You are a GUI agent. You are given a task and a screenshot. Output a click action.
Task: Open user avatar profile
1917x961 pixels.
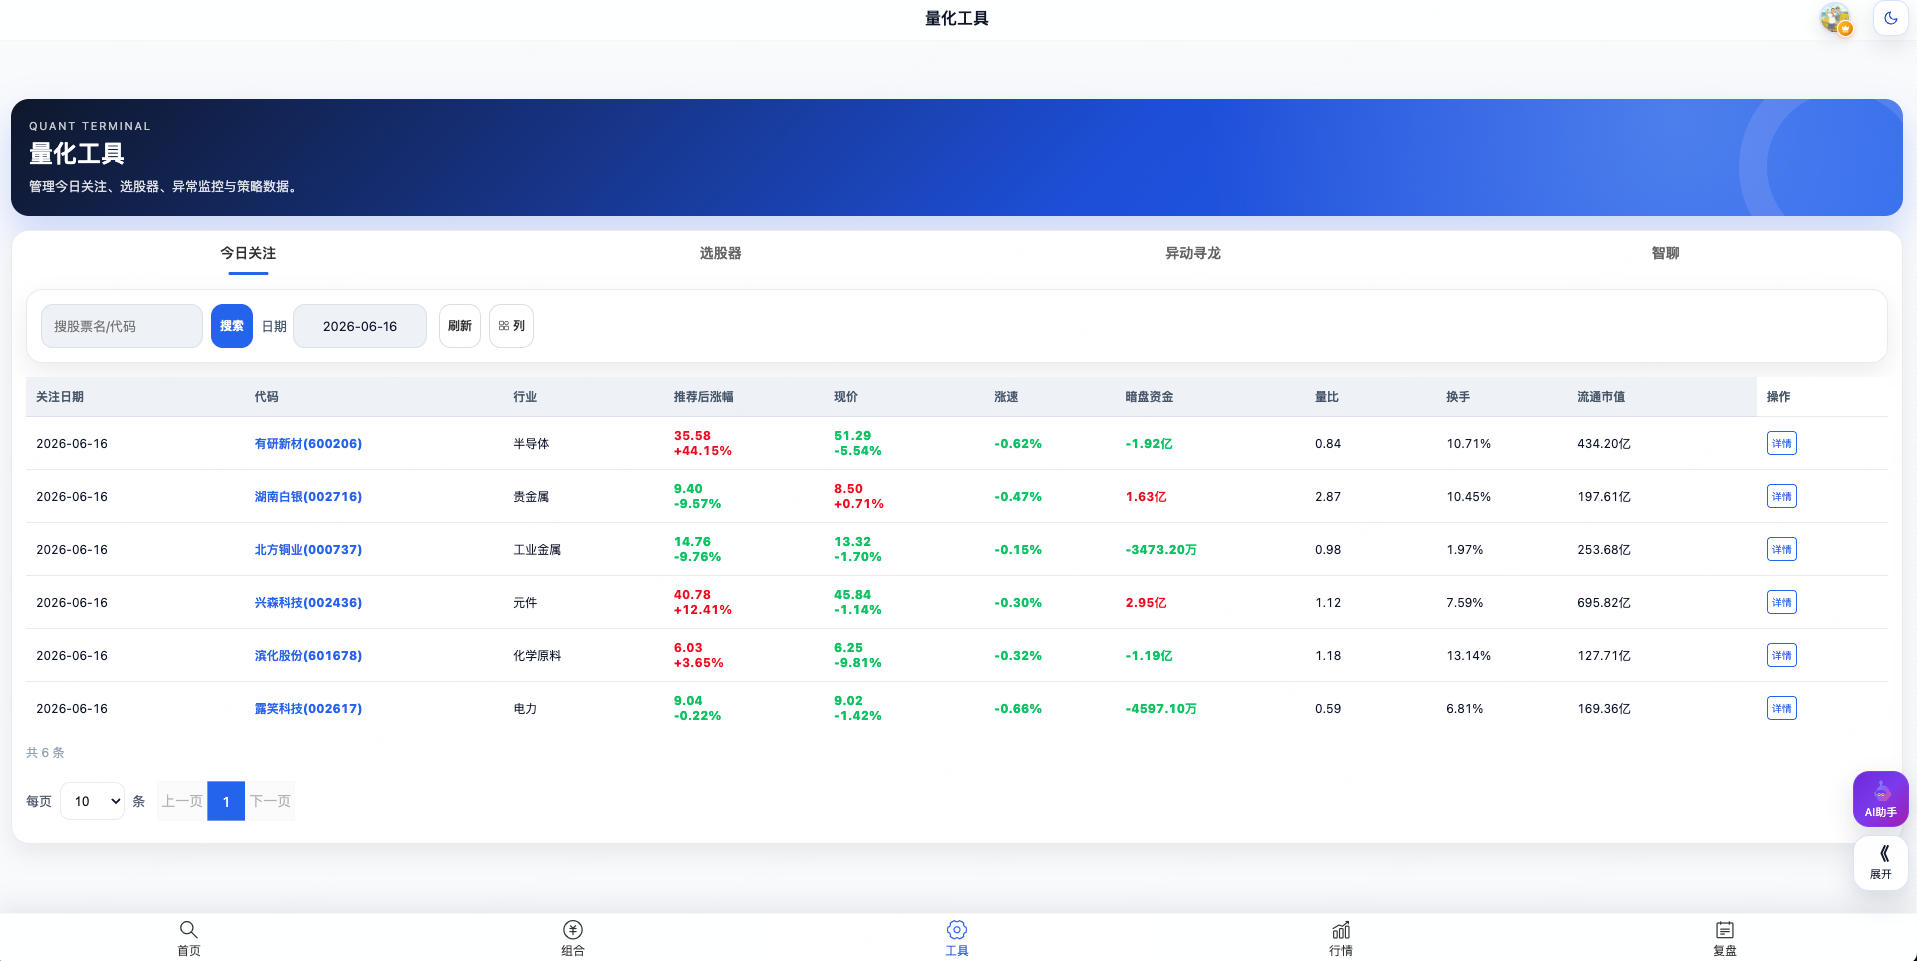tap(1835, 18)
